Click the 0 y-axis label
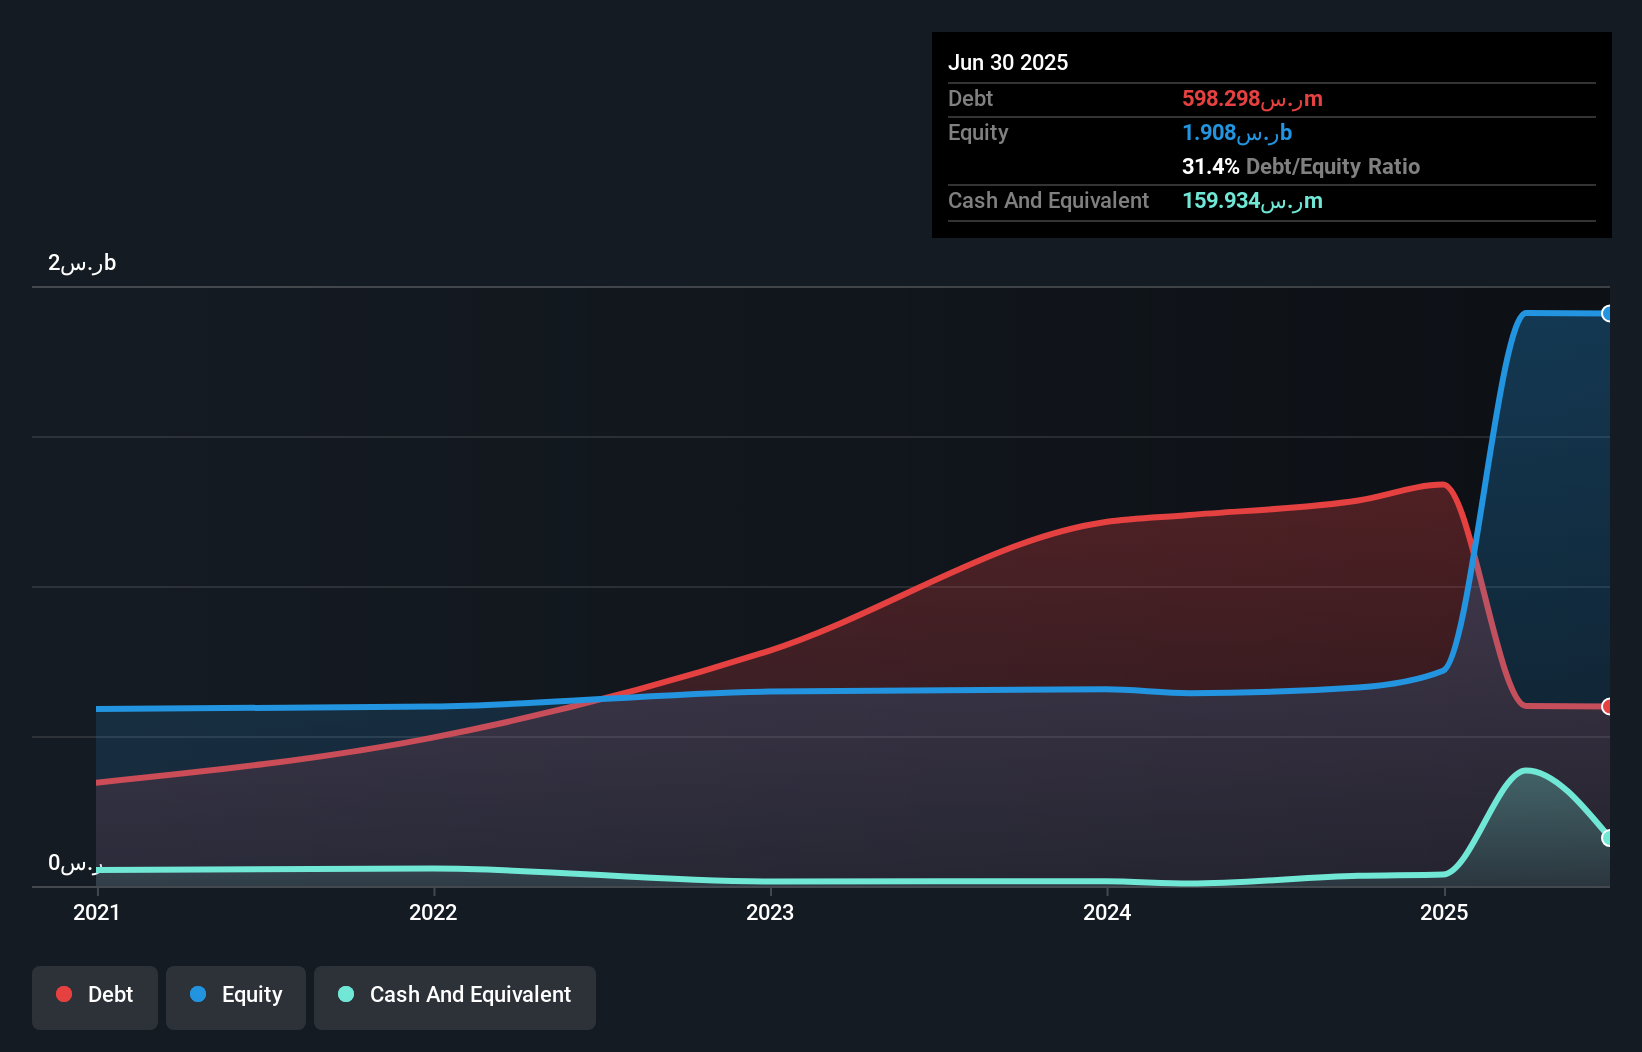The width and height of the screenshot is (1642, 1052). click(75, 862)
